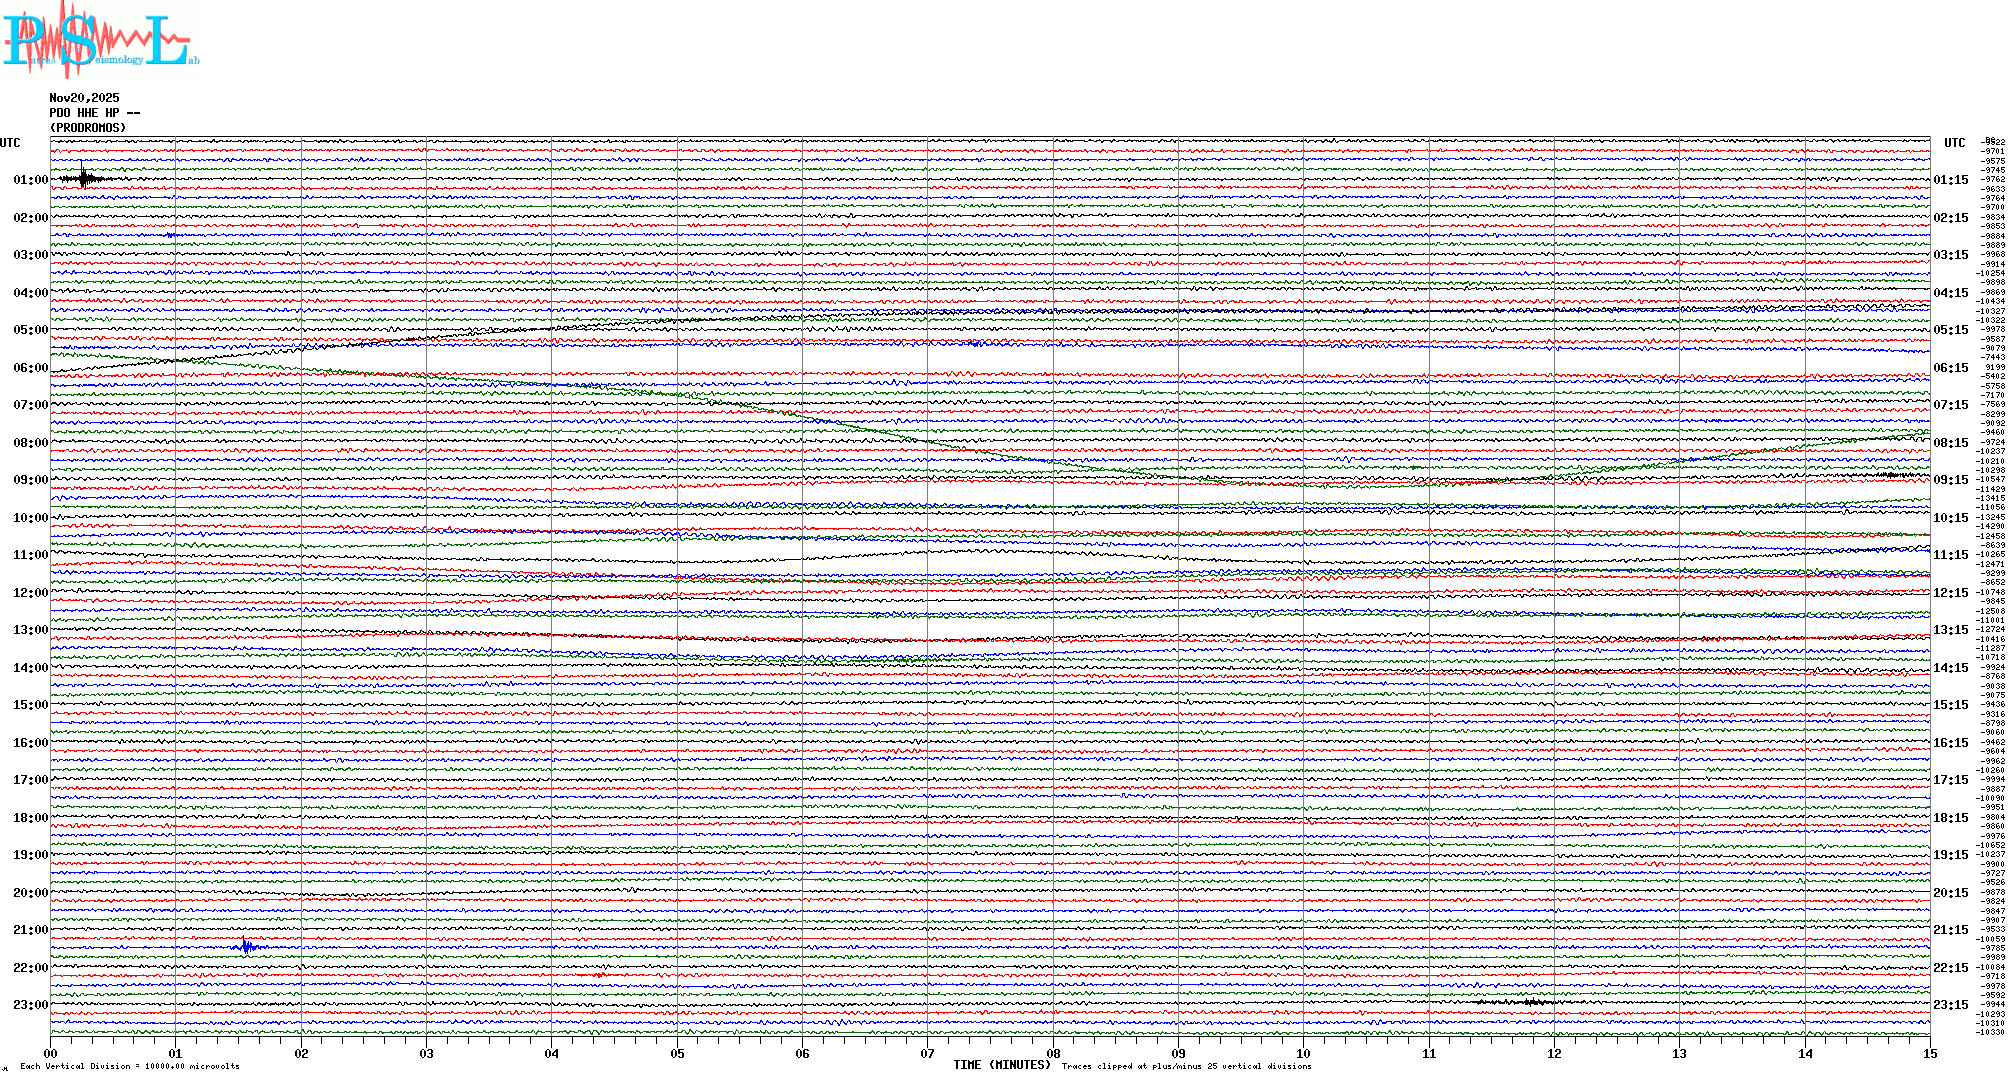Click the Nov20,2025 date label
This screenshot has width=2010, height=1080.
click(84, 98)
